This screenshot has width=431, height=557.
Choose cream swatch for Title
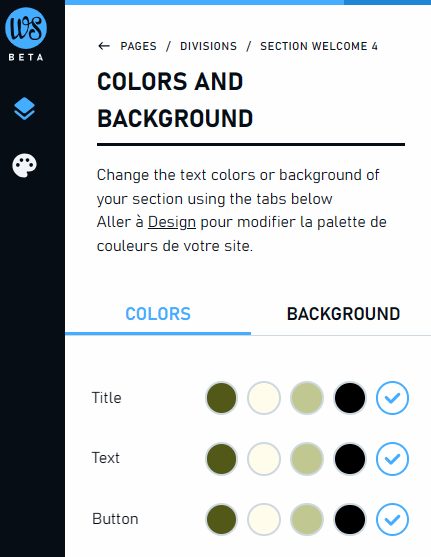click(264, 398)
